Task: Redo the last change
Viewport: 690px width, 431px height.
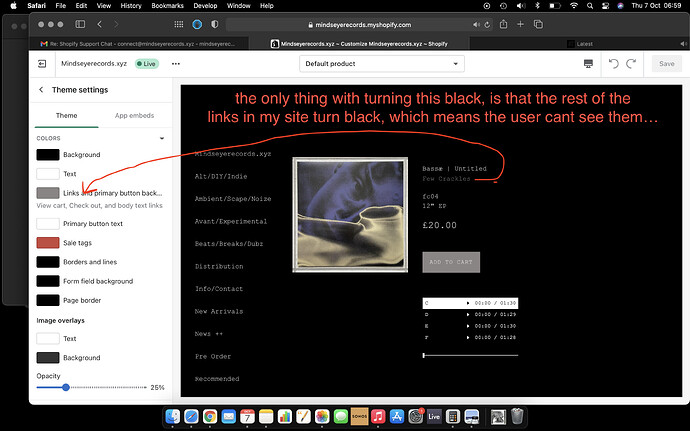Action: [x=631, y=64]
